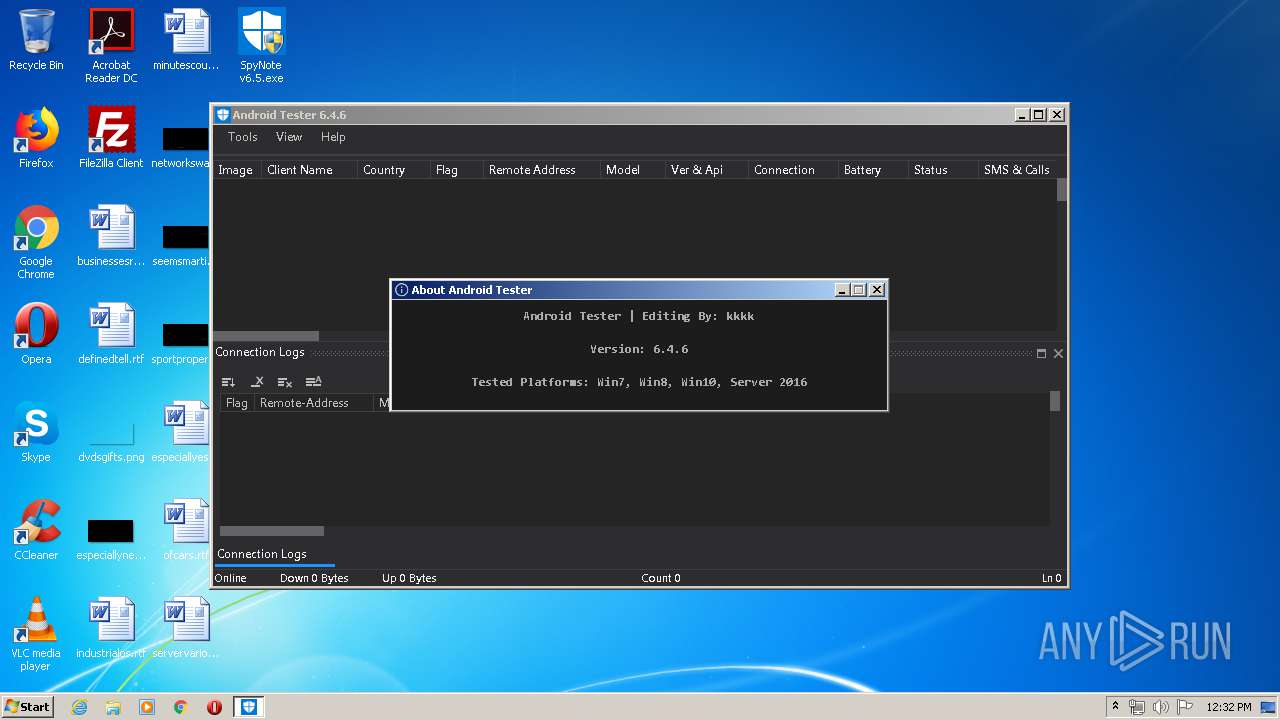
Task: Open the Windows Start menu
Action: click(27, 706)
